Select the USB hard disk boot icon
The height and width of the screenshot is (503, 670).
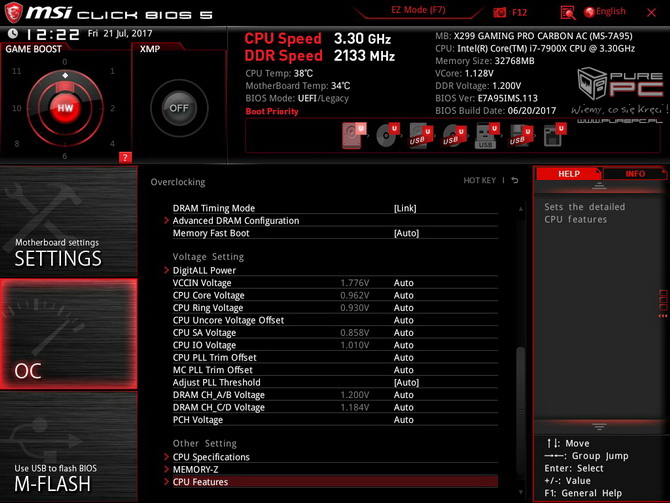pos(420,135)
